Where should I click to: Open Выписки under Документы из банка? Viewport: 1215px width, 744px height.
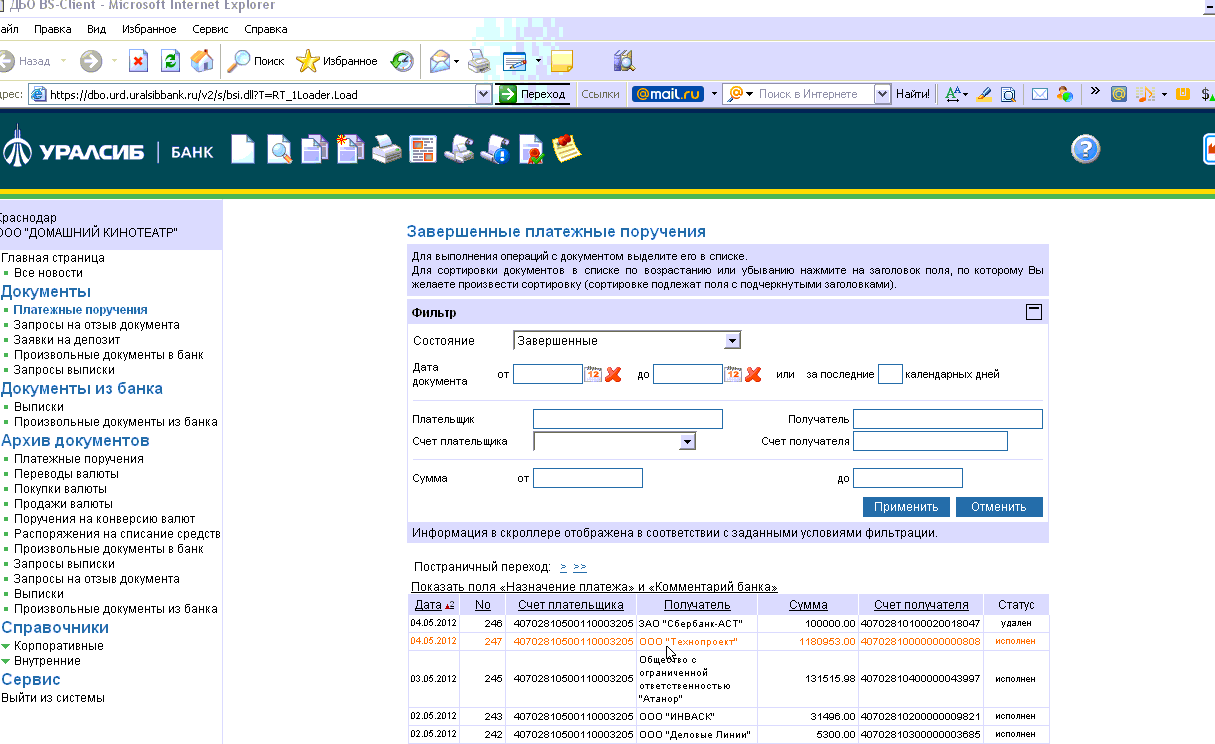point(38,407)
